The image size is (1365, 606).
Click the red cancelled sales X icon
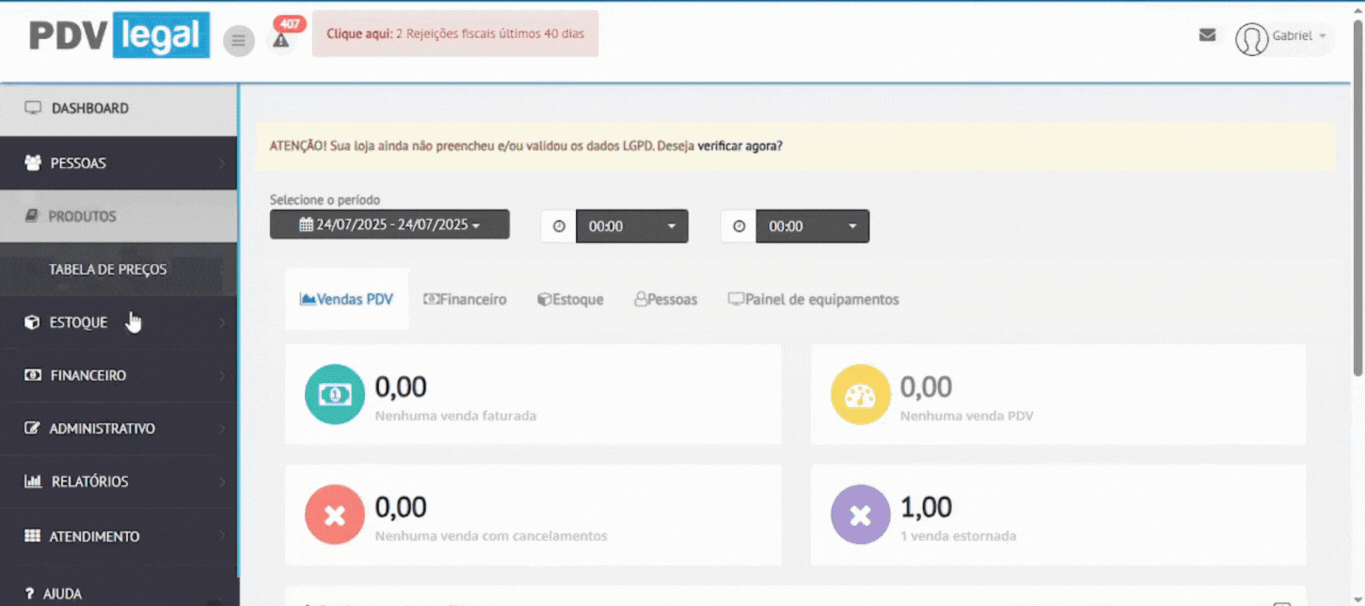click(334, 515)
